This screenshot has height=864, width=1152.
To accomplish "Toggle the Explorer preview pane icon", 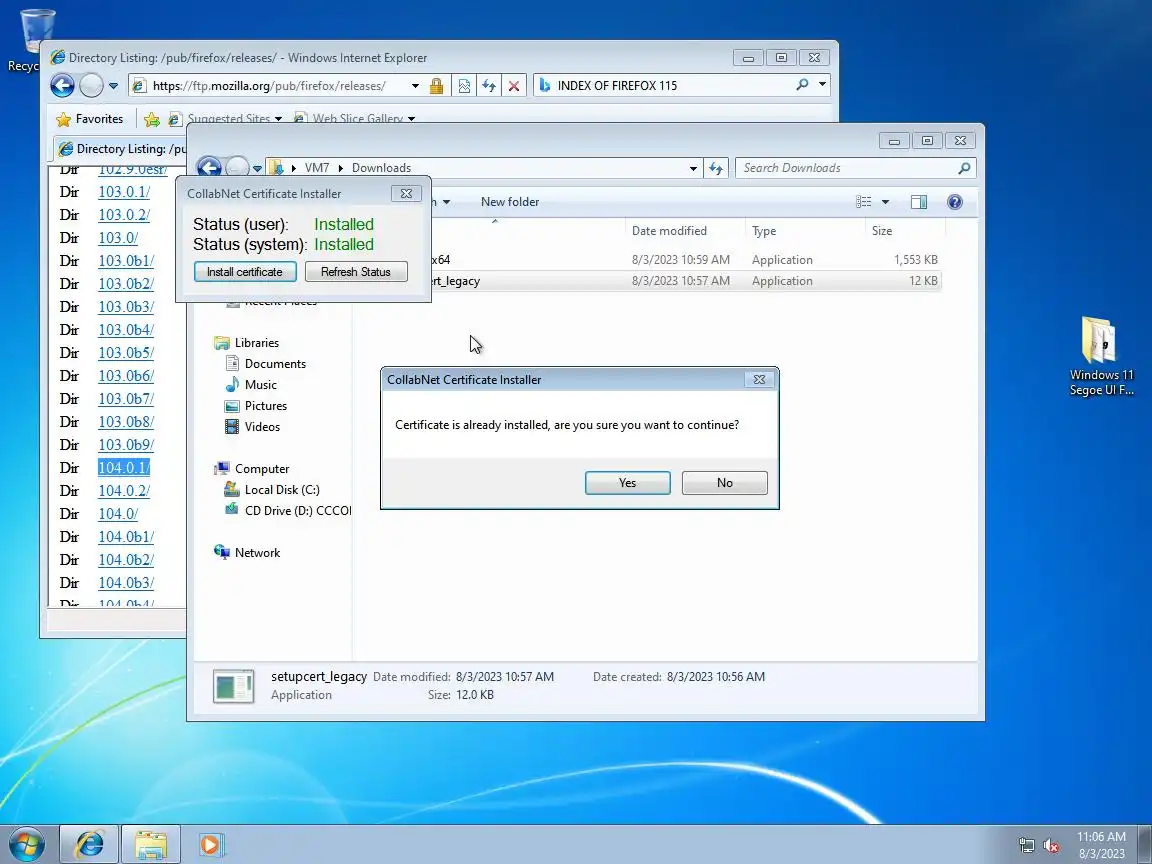I will coord(918,202).
